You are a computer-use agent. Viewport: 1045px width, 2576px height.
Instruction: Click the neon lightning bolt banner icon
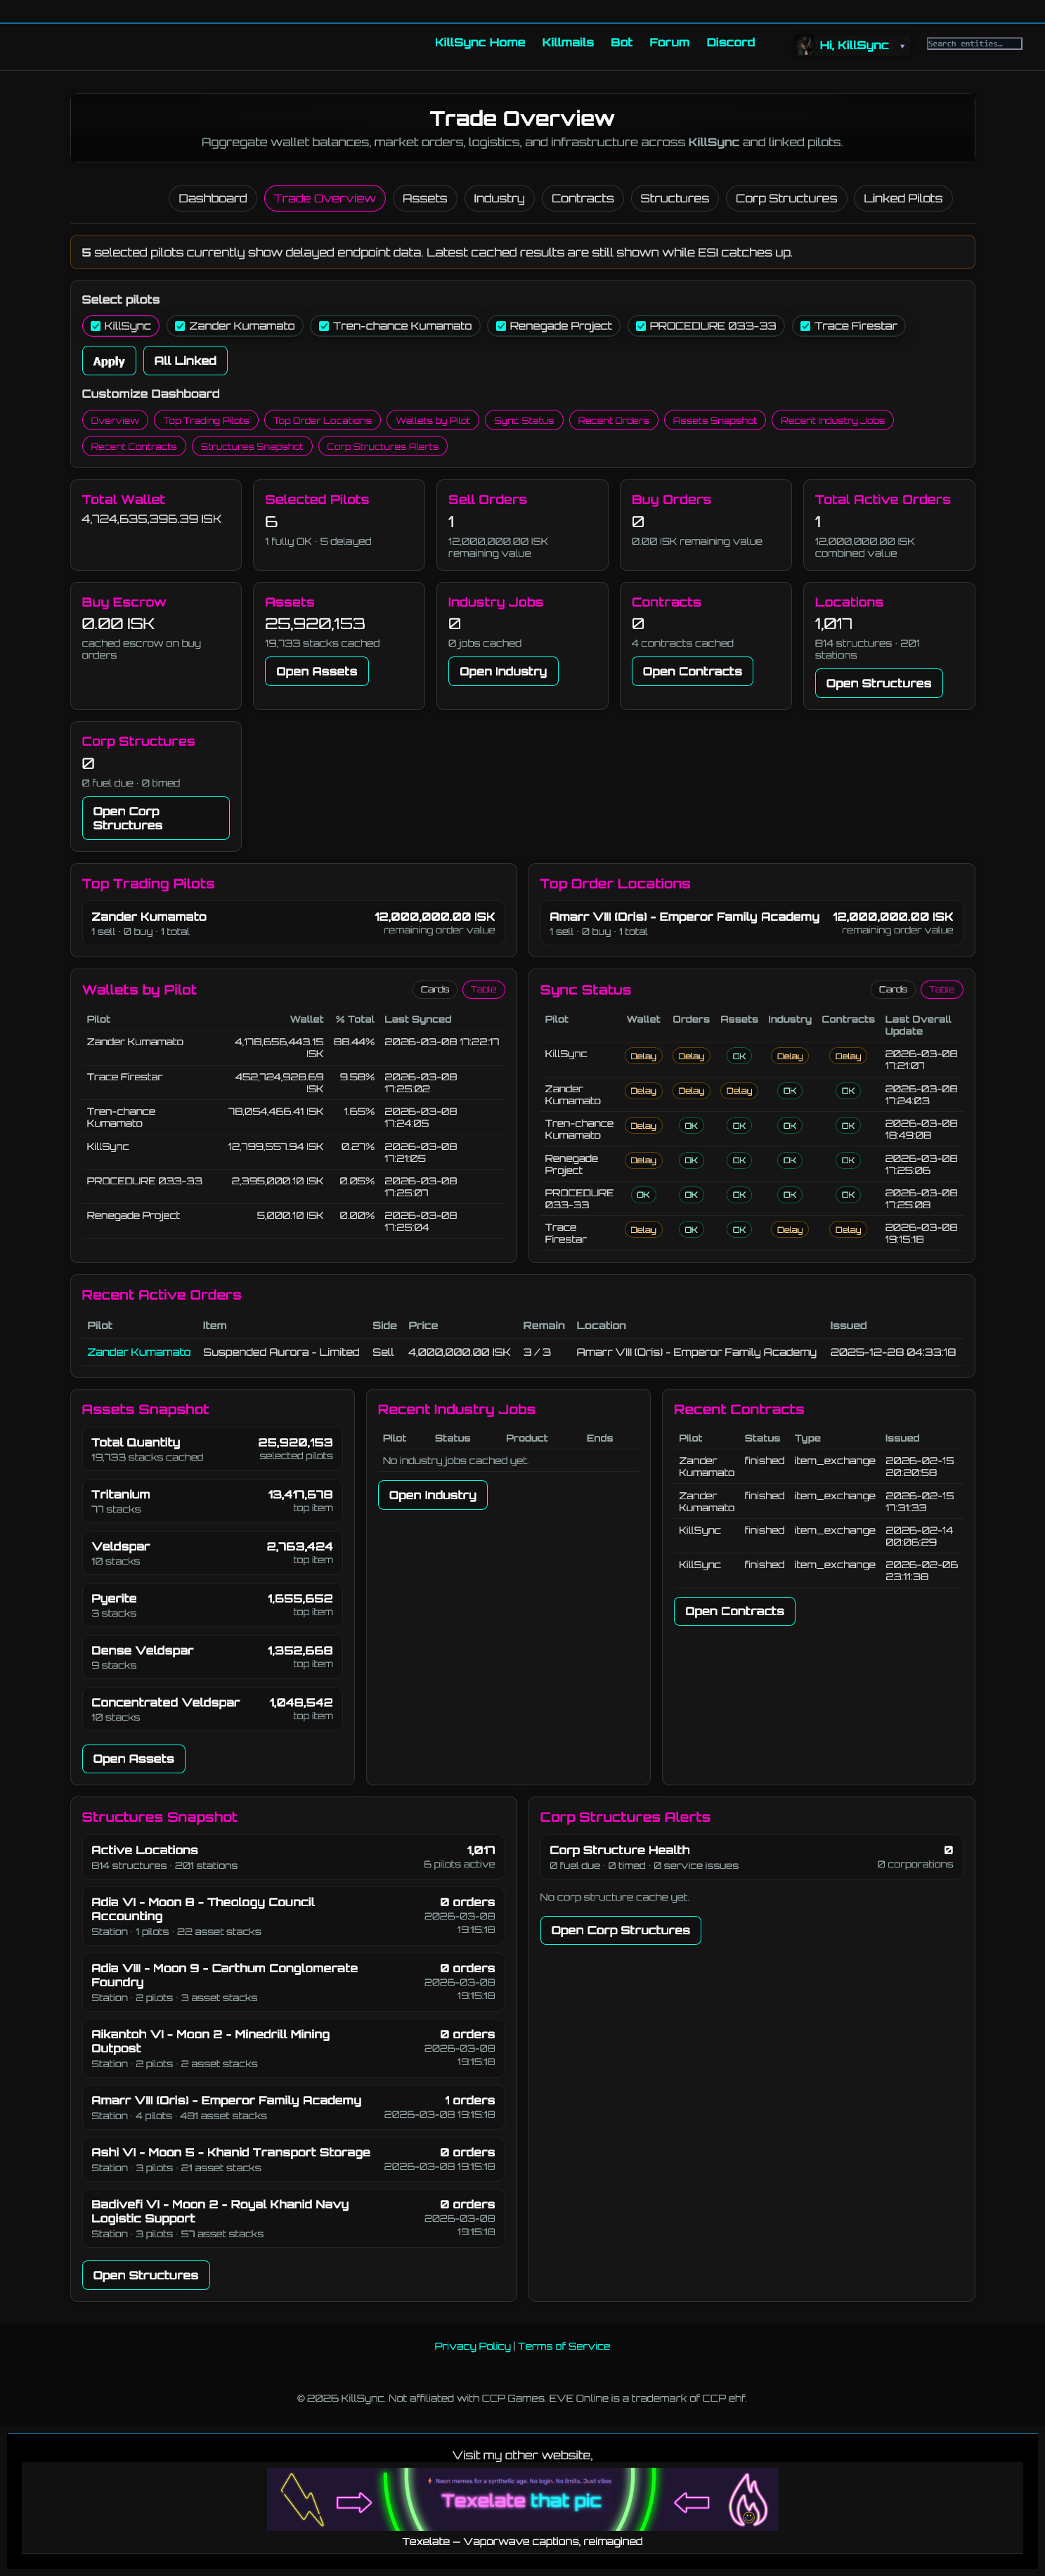click(302, 2499)
